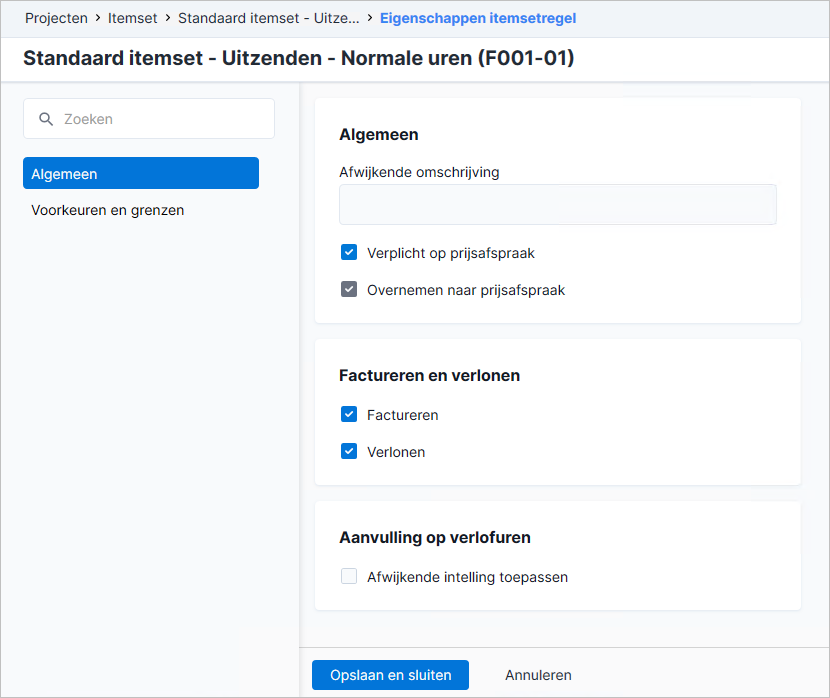This screenshot has height=698, width=830.
Task: Click the Annuleren button
Action: 538,675
